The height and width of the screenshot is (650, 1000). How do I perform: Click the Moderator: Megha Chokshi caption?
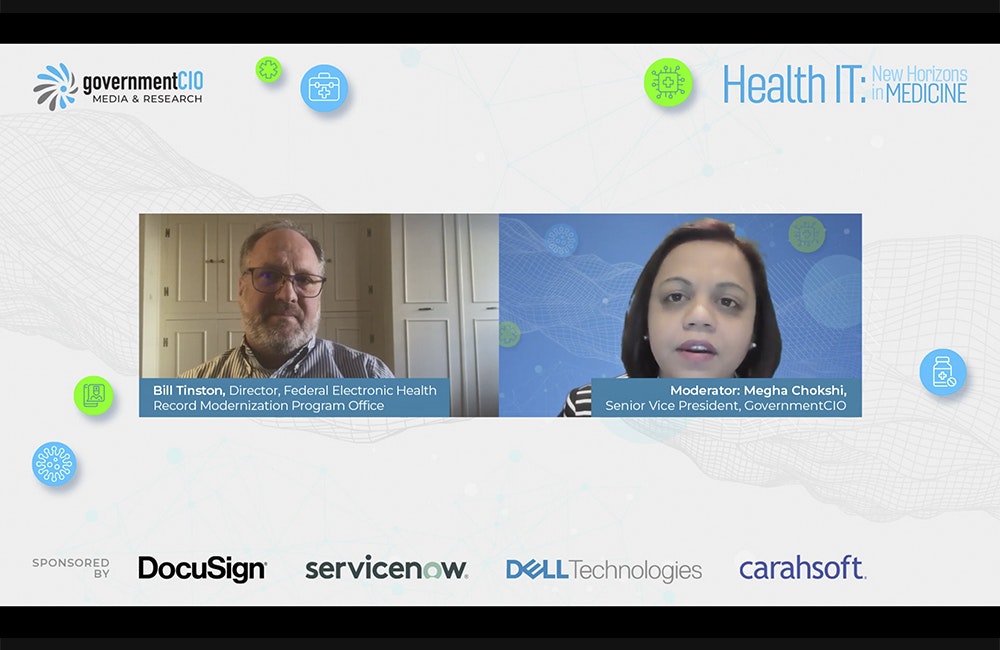[727, 398]
